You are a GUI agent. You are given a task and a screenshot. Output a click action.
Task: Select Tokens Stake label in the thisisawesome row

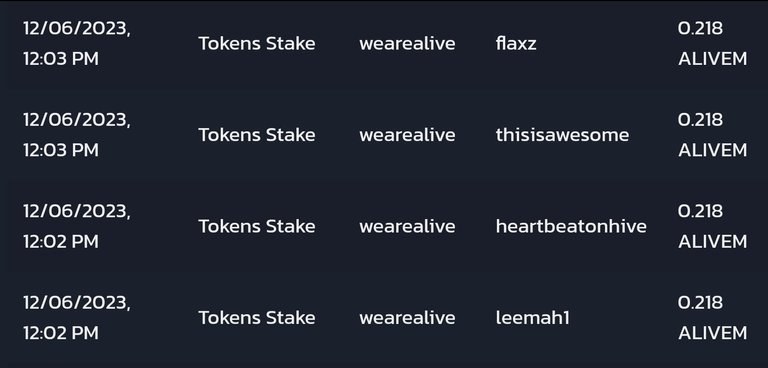[257, 135]
